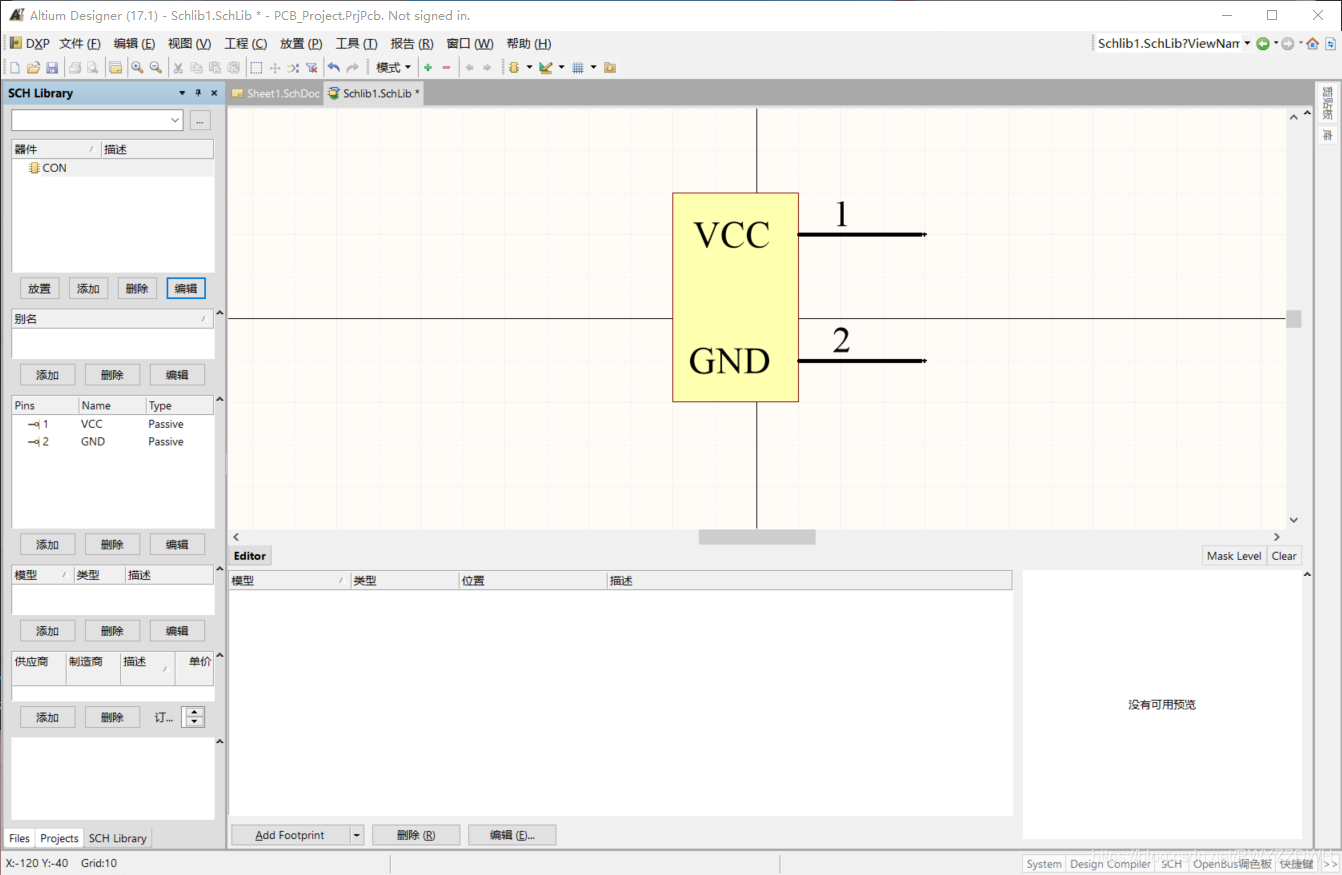This screenshot has width=1342, height=875.
Task: Click the Undo arrow icon
Action: tap(334, 68)
